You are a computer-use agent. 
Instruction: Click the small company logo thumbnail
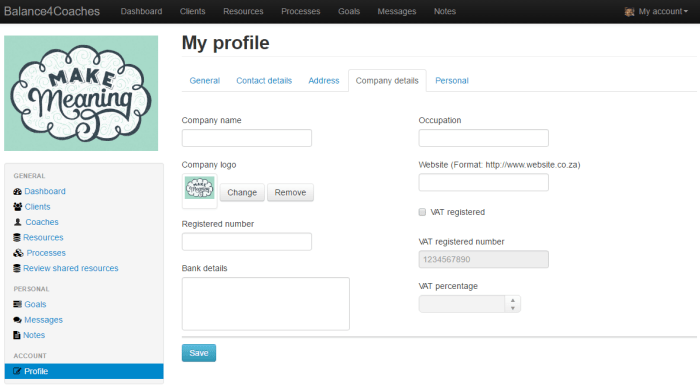[200, 188]
